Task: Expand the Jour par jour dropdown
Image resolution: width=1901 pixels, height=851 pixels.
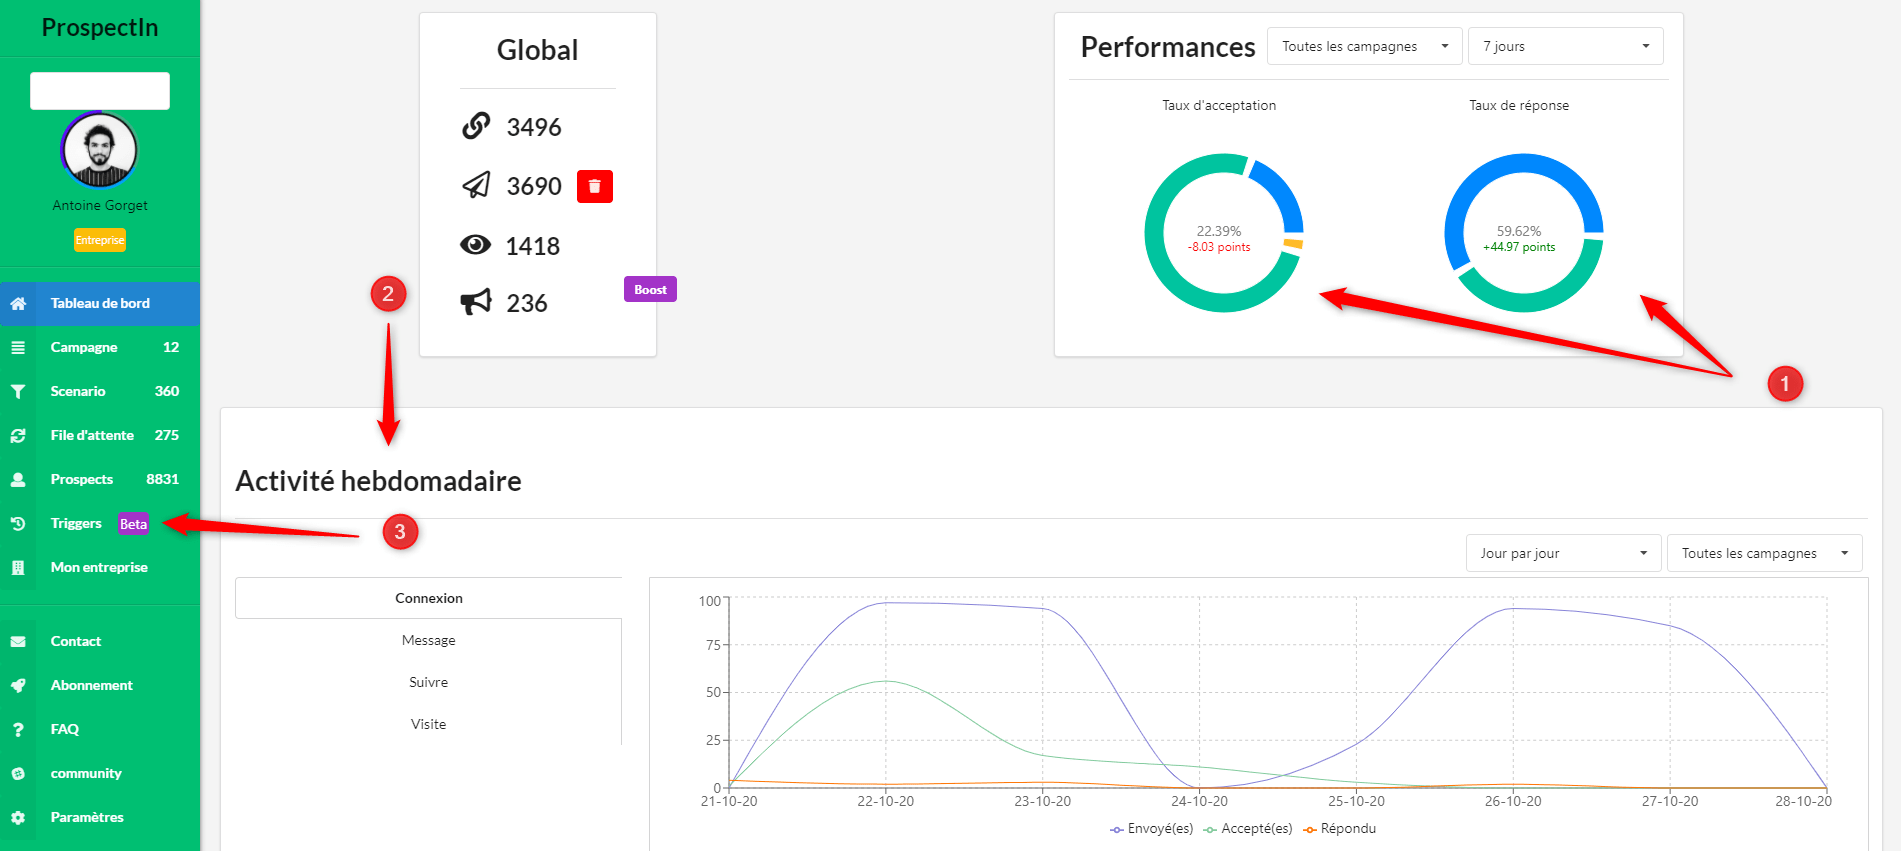Action: pos(1563,553)
